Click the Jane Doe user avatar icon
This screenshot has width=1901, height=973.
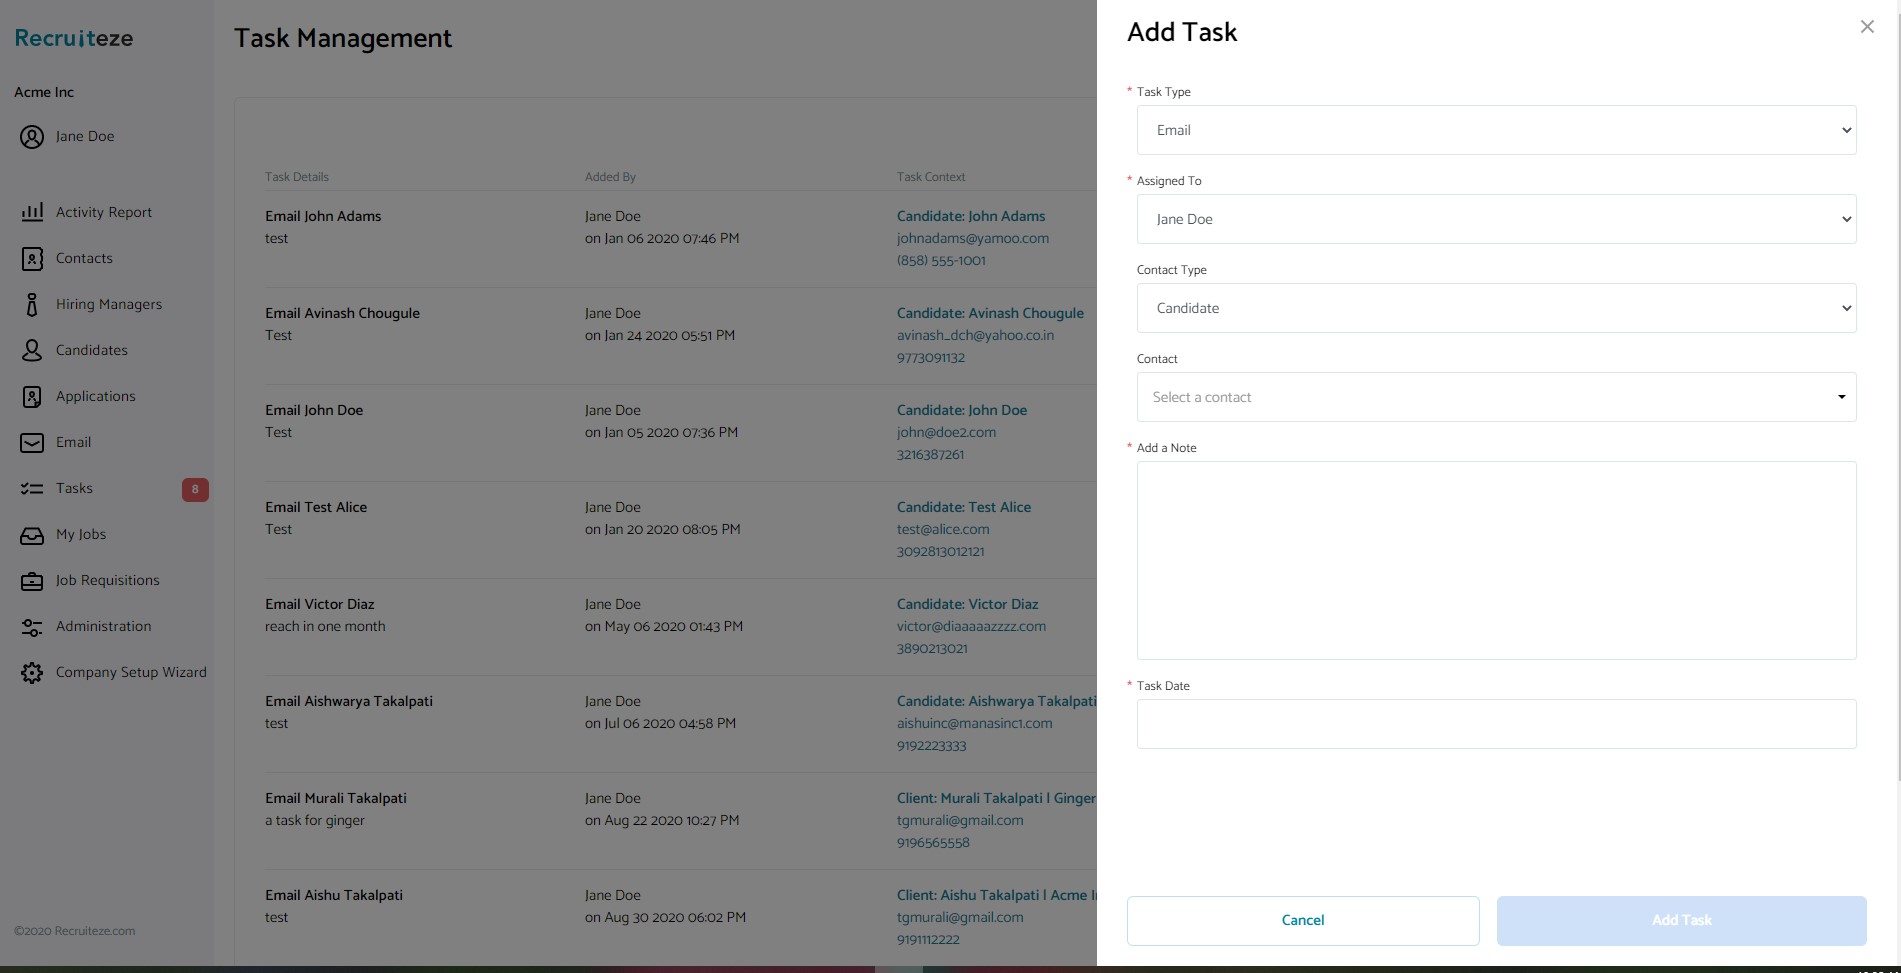(x=32, y=137)
